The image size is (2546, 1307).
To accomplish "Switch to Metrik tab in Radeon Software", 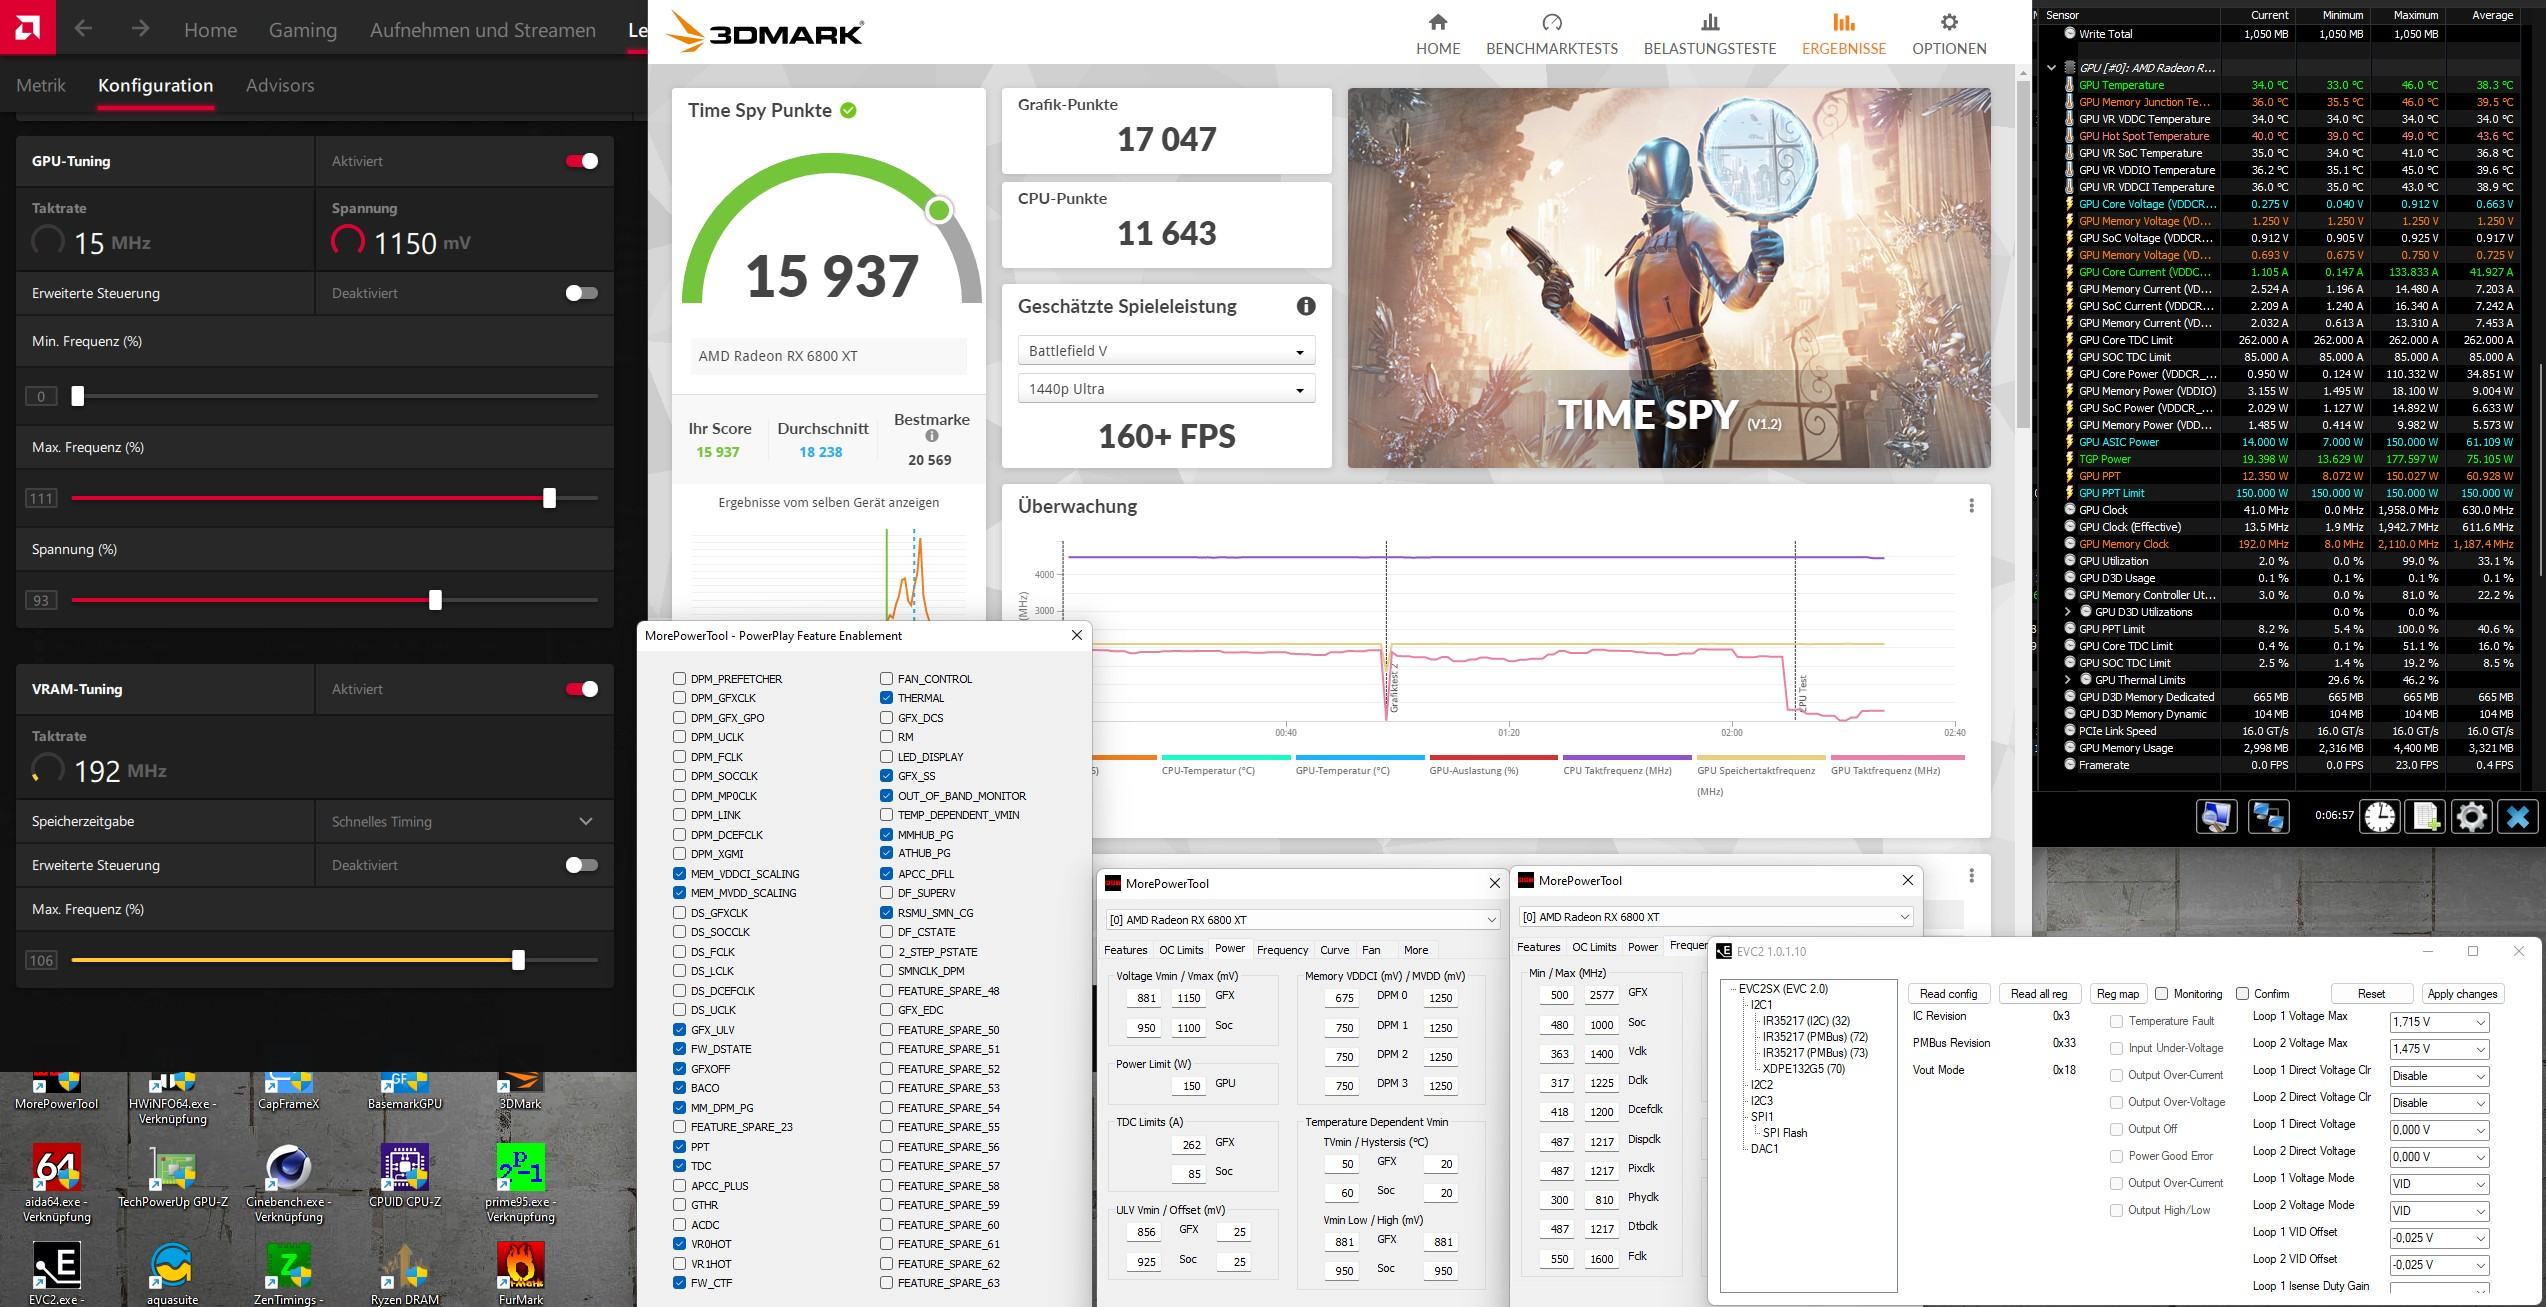I will tap(41, 86).
